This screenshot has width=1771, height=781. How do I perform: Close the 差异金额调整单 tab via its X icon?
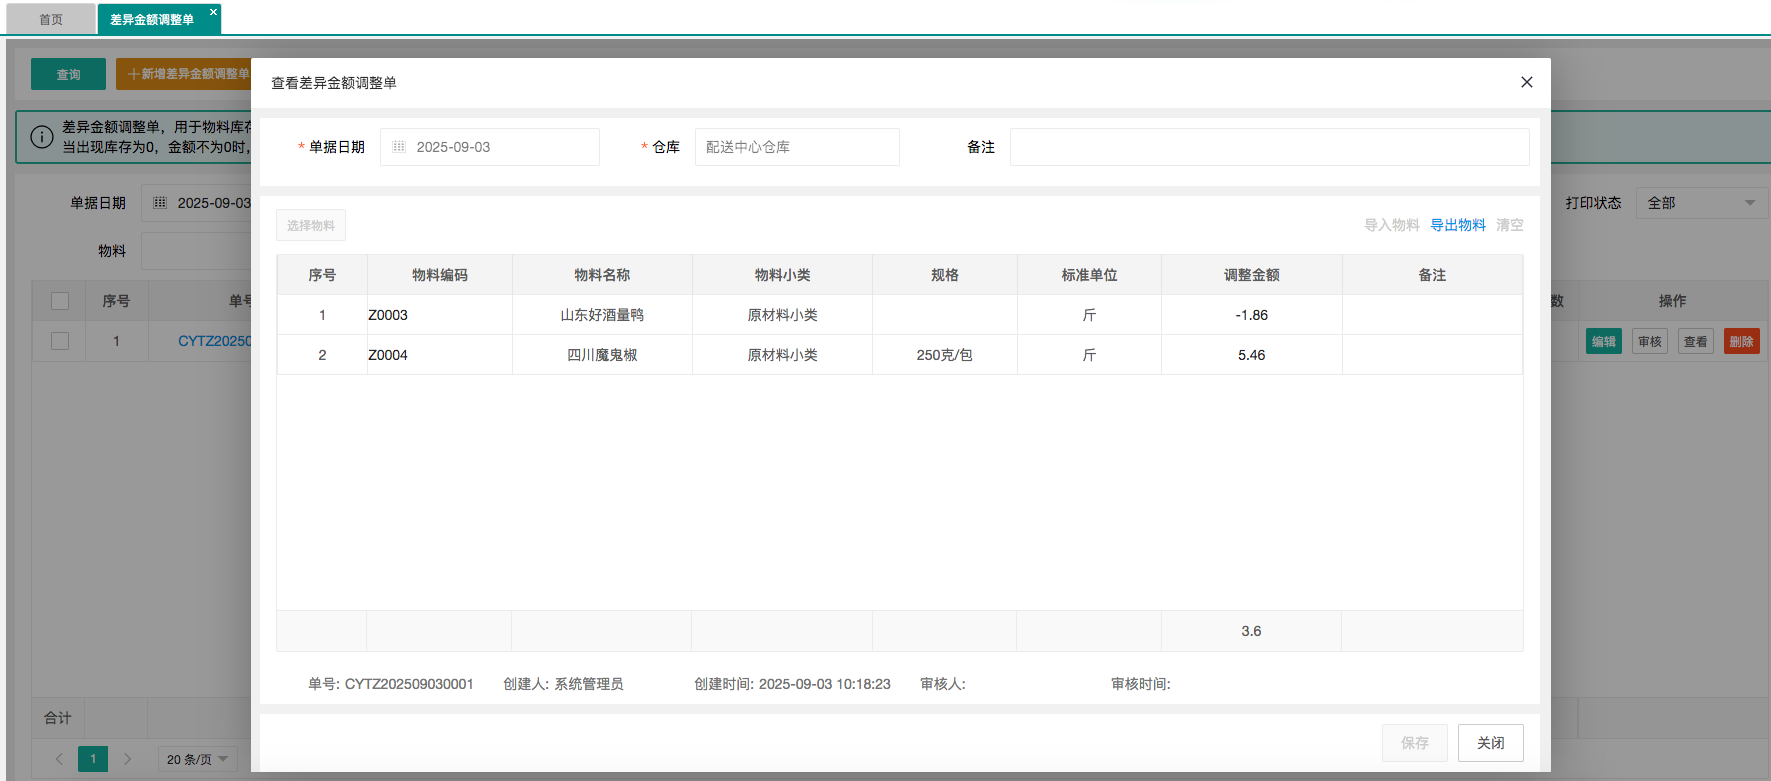click(213, 12)
